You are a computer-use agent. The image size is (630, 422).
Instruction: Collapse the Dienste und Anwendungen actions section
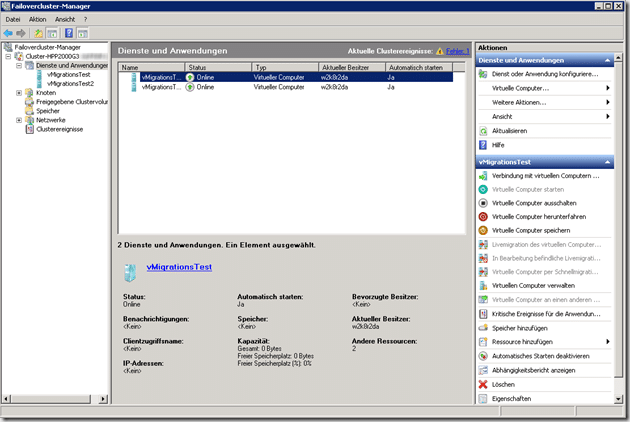coord(607,60)
